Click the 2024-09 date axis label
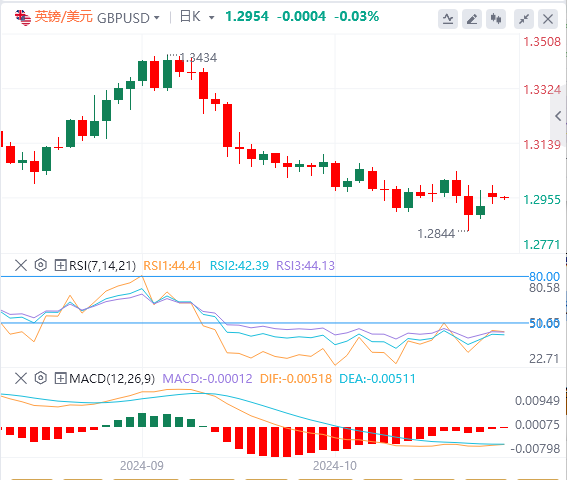This screenshot has width=567, height=480. coord(142,466)
